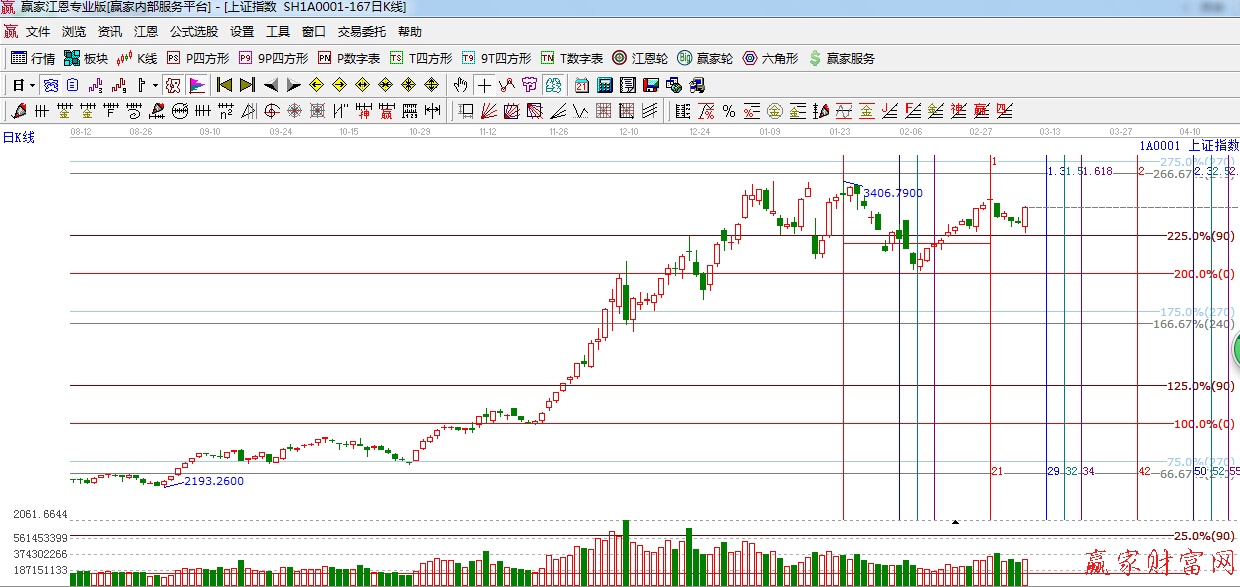Open the 江恩 menu
The width and height of the screenshot is (1240, 587).
pyautogui.click(x=146, y=31)
